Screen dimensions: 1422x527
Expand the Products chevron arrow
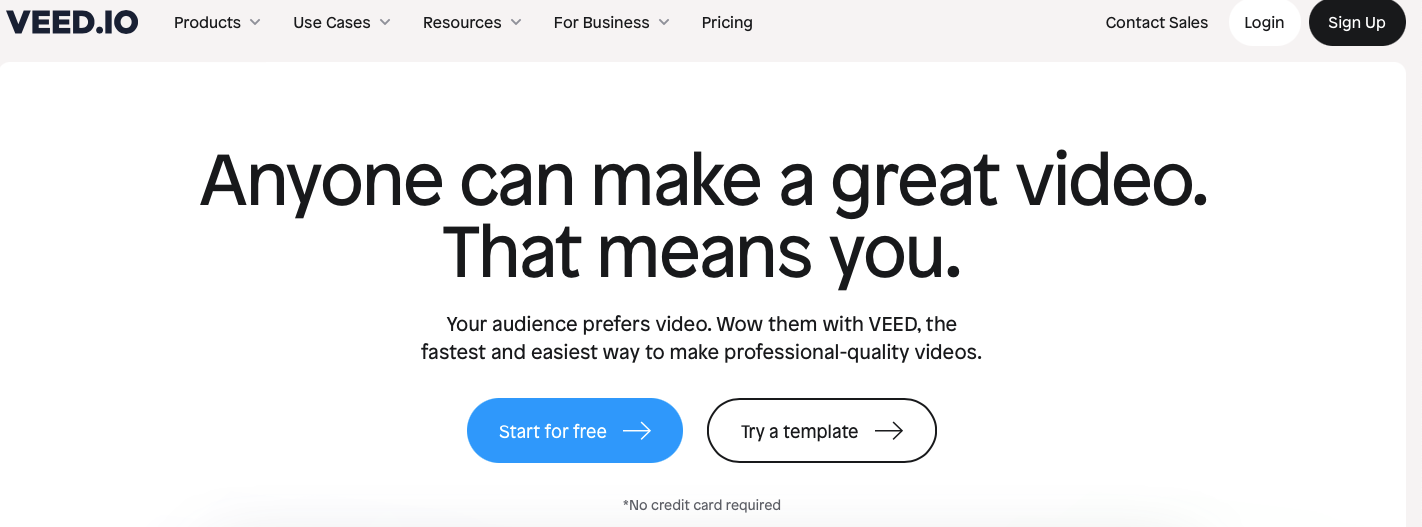click(x=255, y=22)
